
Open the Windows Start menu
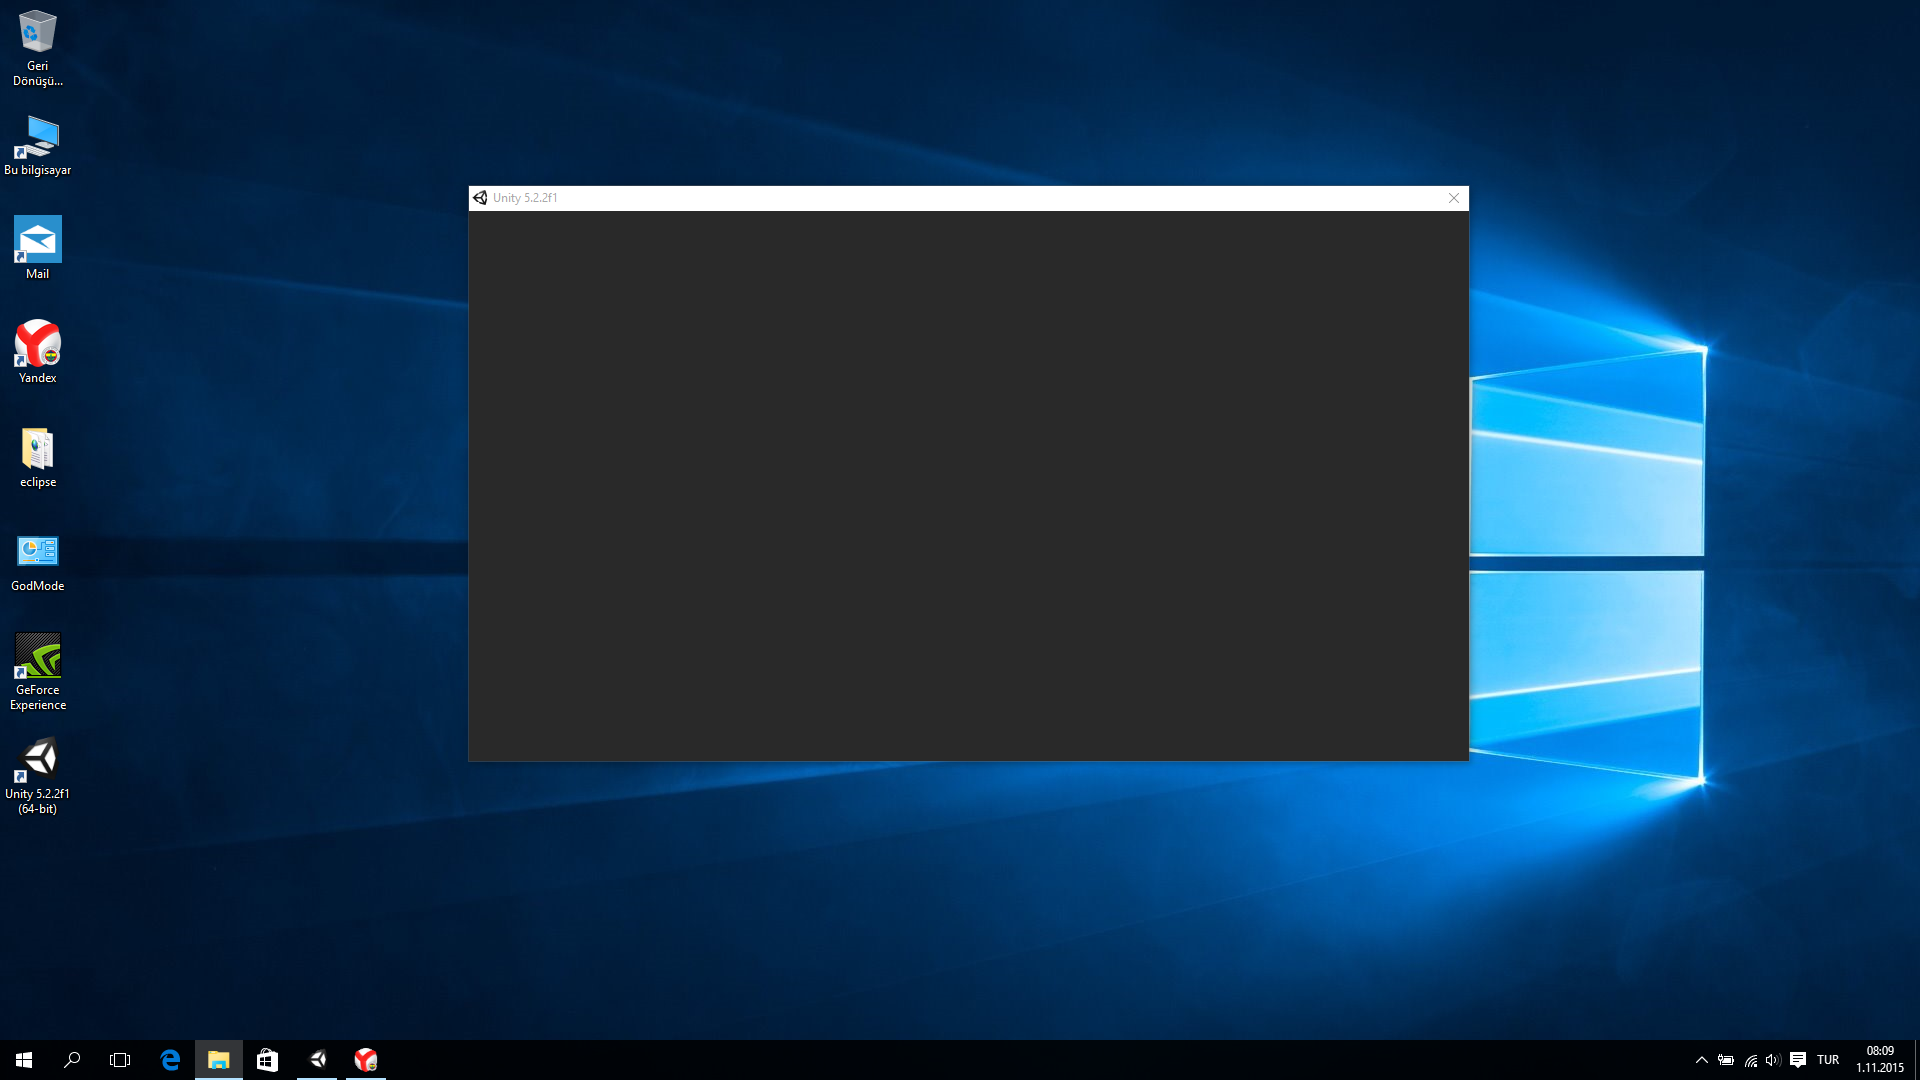(24, 1060)
